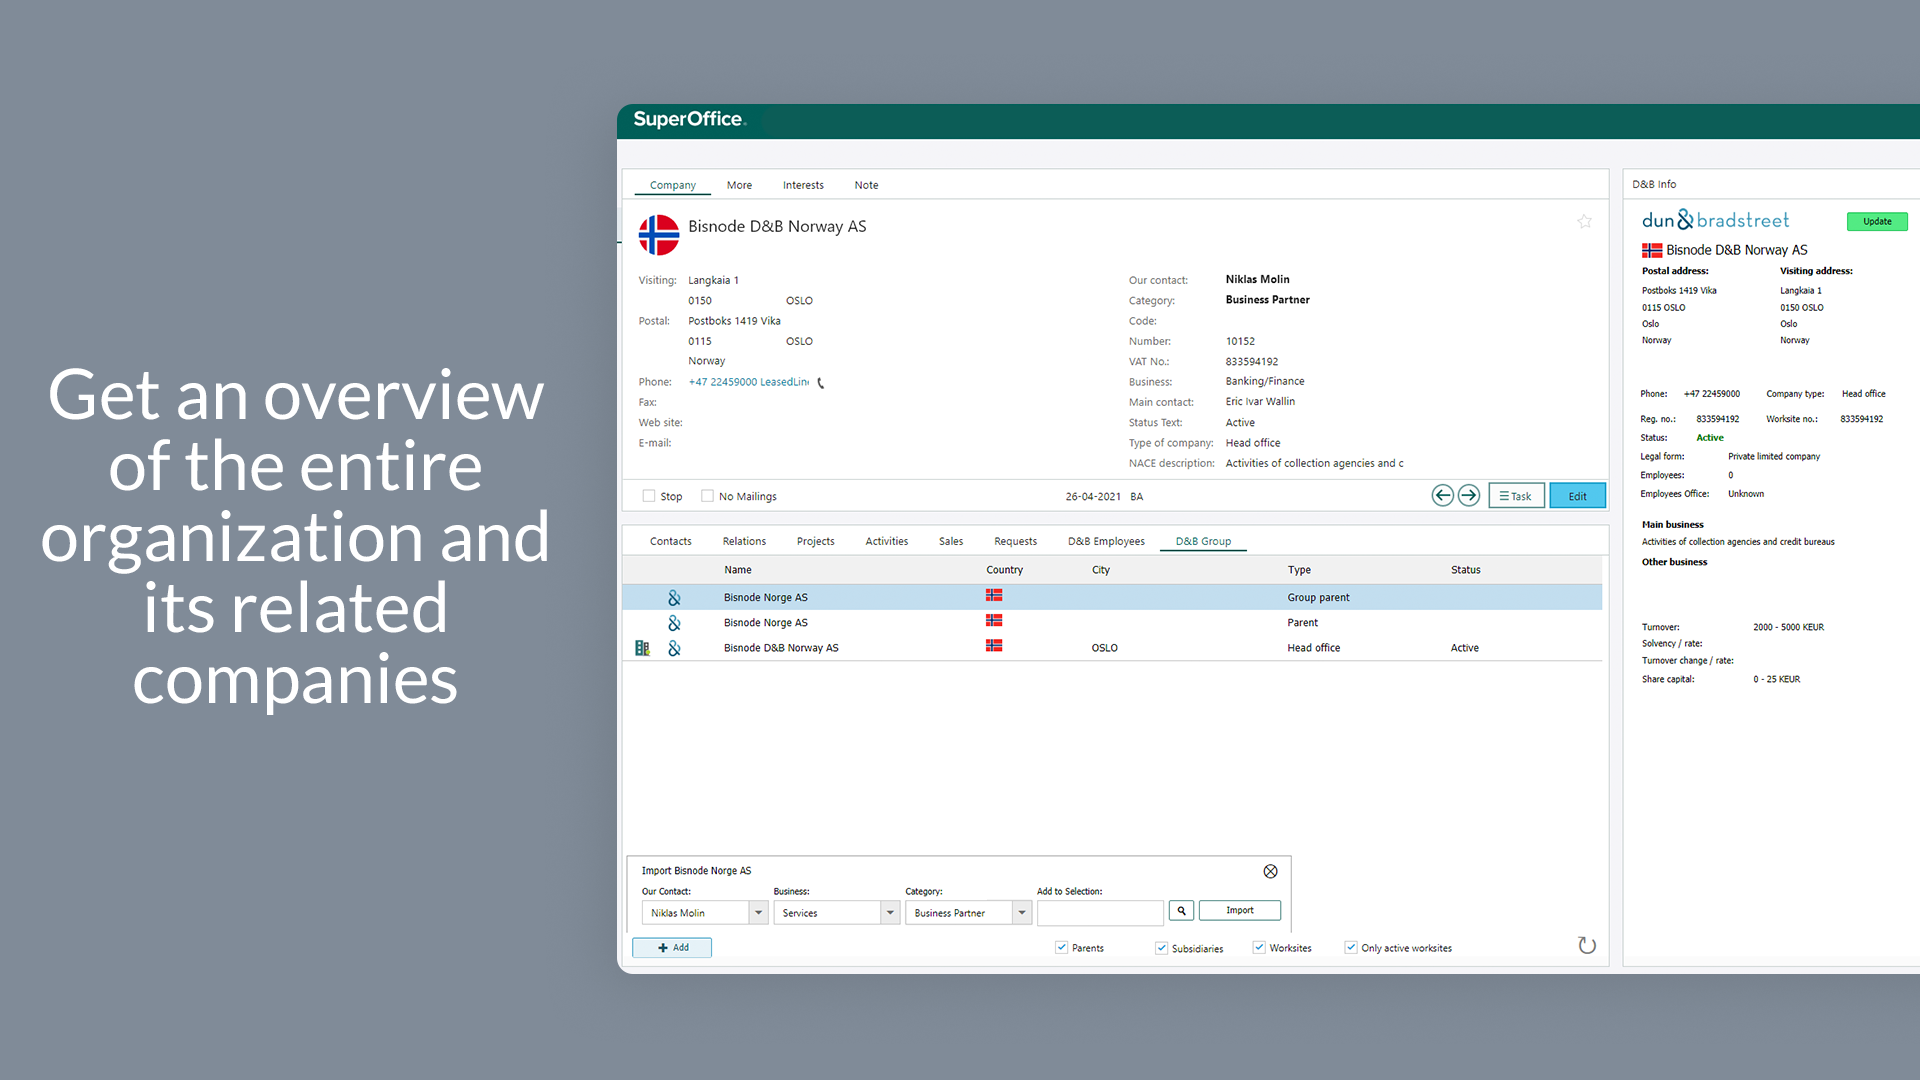Open the Relations tab
The height and width of the screenshot is (1080, 1920).
744,542
